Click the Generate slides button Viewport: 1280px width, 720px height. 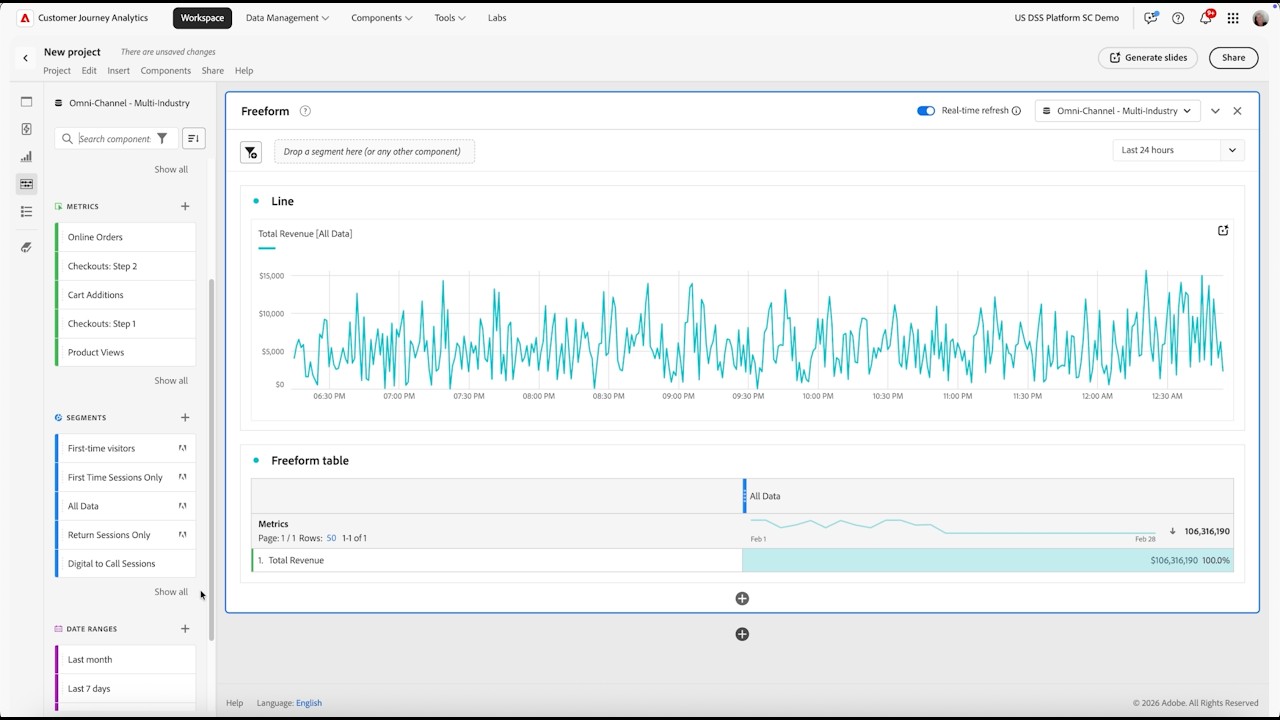pos(1148,58)
